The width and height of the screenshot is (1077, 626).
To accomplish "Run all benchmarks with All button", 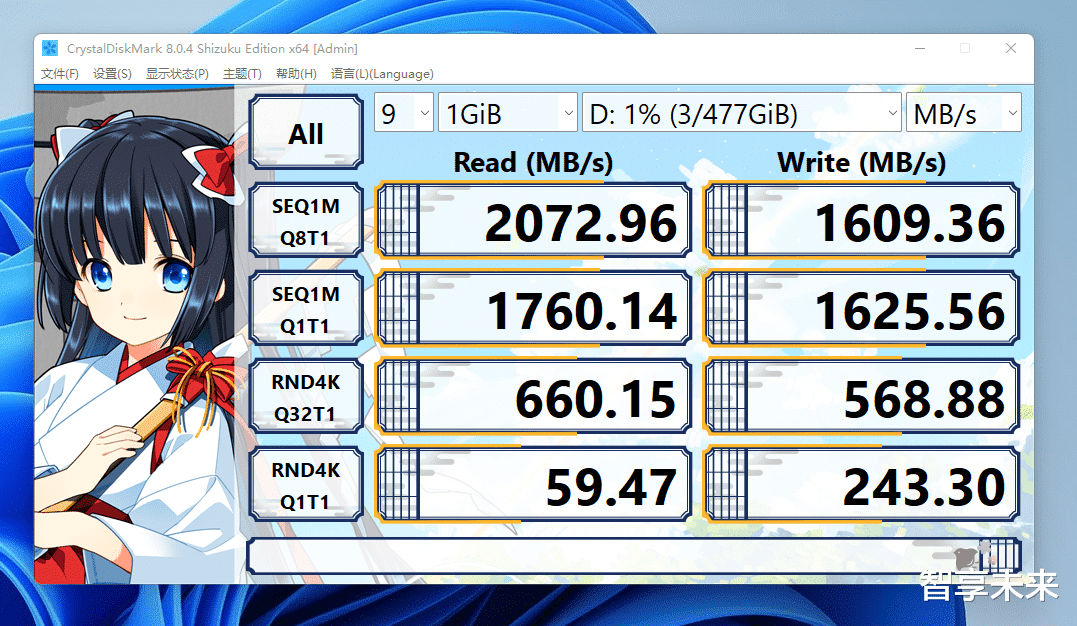I will pos(306,133).
